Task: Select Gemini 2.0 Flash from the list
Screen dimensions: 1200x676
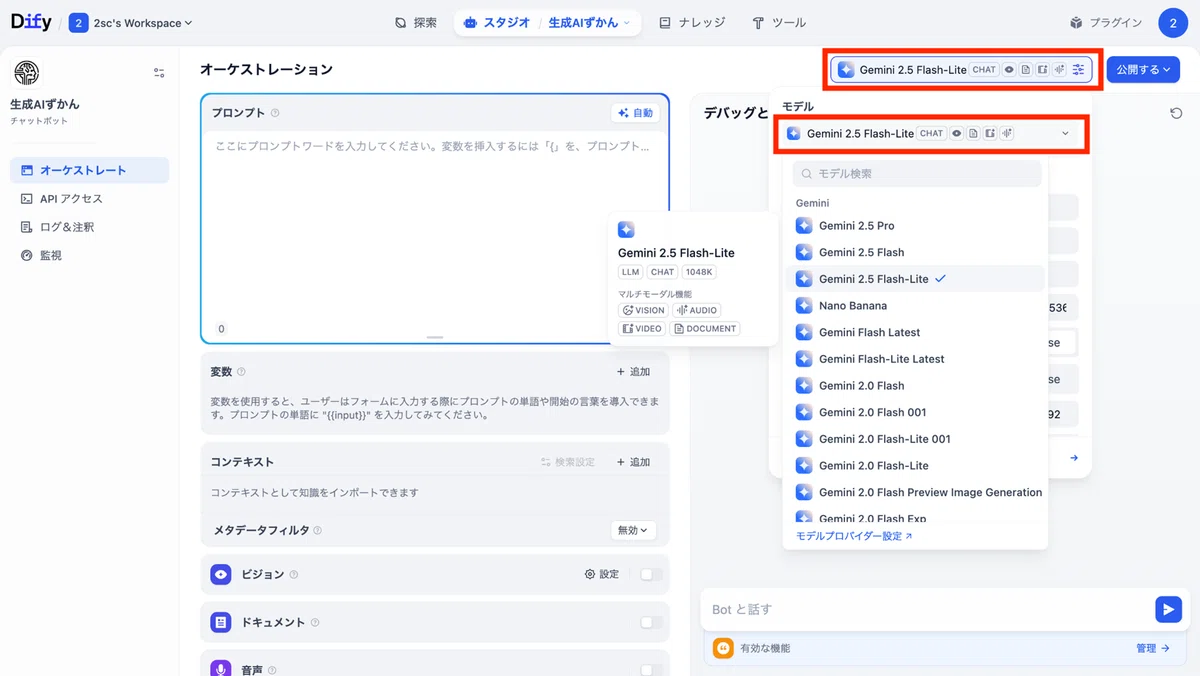Action: tap(917, 385)
